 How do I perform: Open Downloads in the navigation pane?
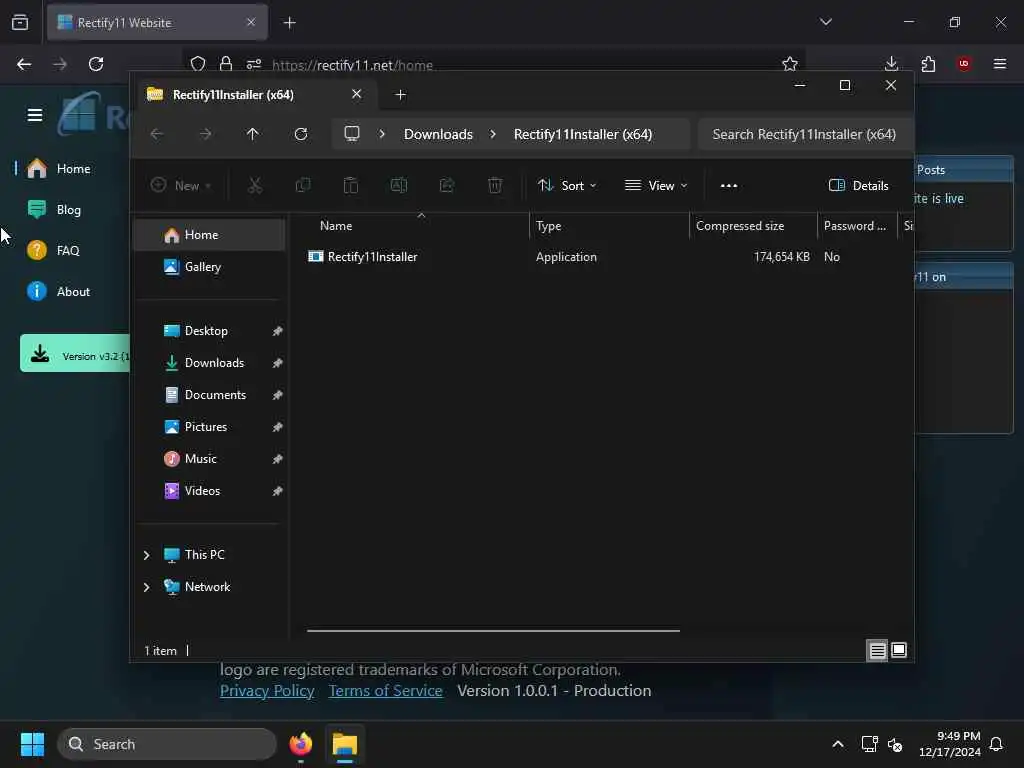pos(209,362)
